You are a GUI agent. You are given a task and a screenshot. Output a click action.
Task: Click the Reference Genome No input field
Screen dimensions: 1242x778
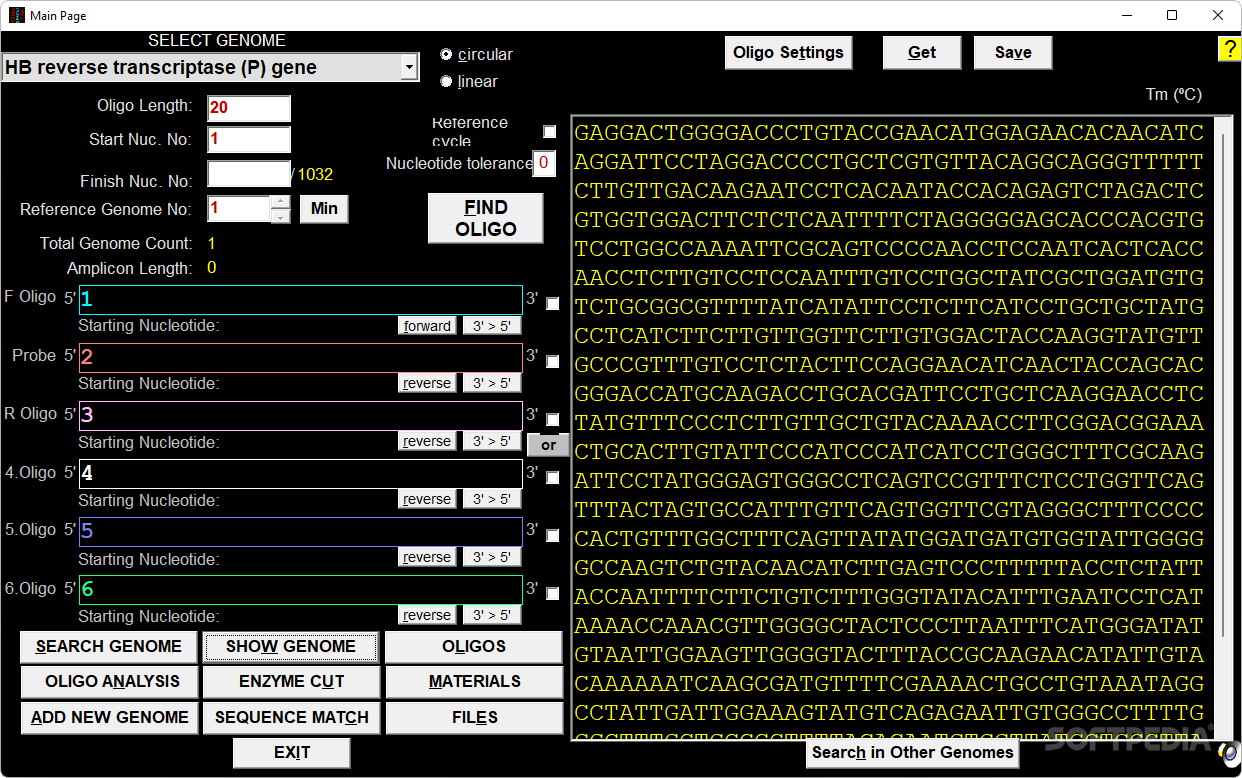tap(239, 209)
